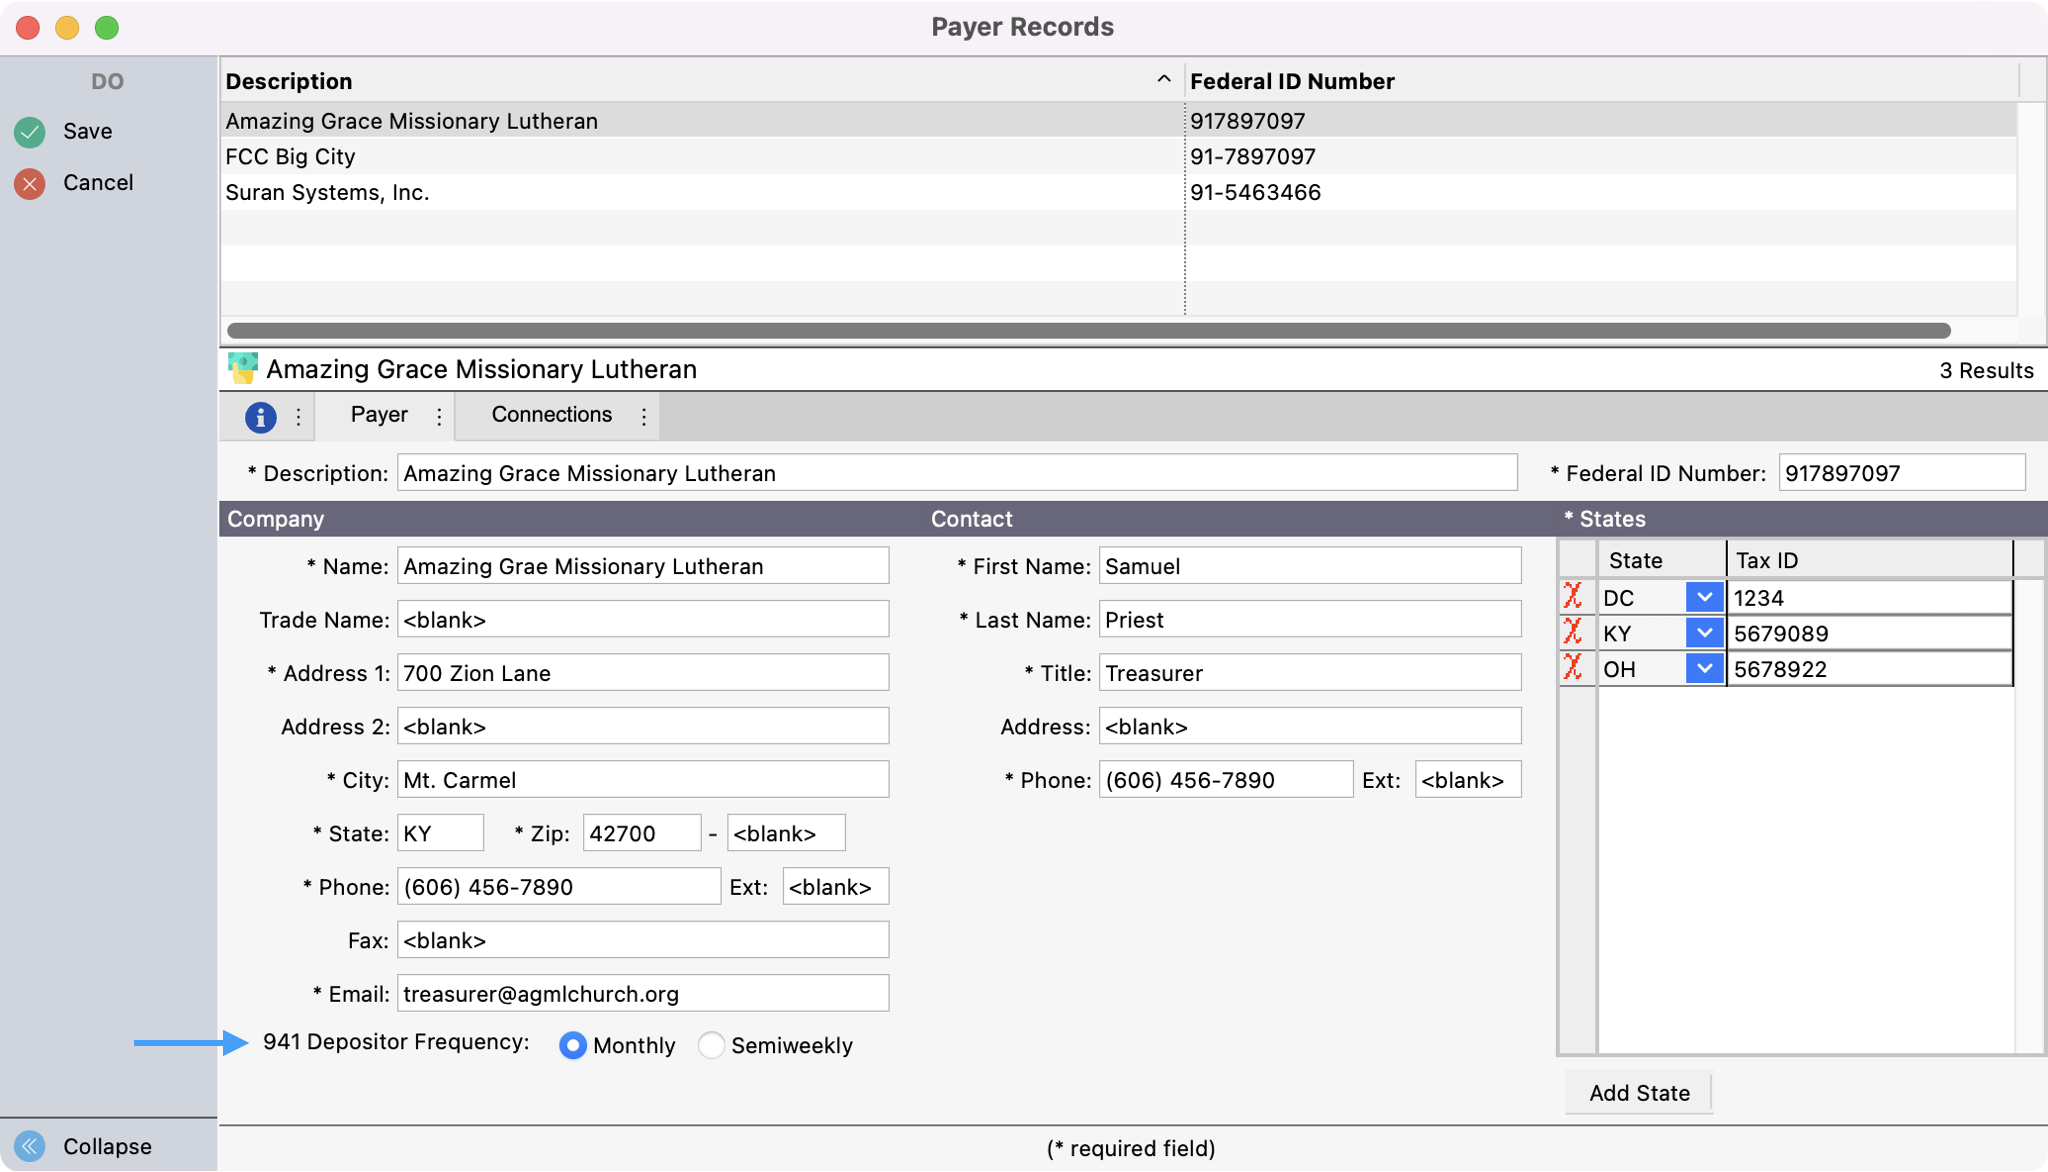Remove the OH state row
This screenshot has height=1172, width=2048.
coord(1573,668)
